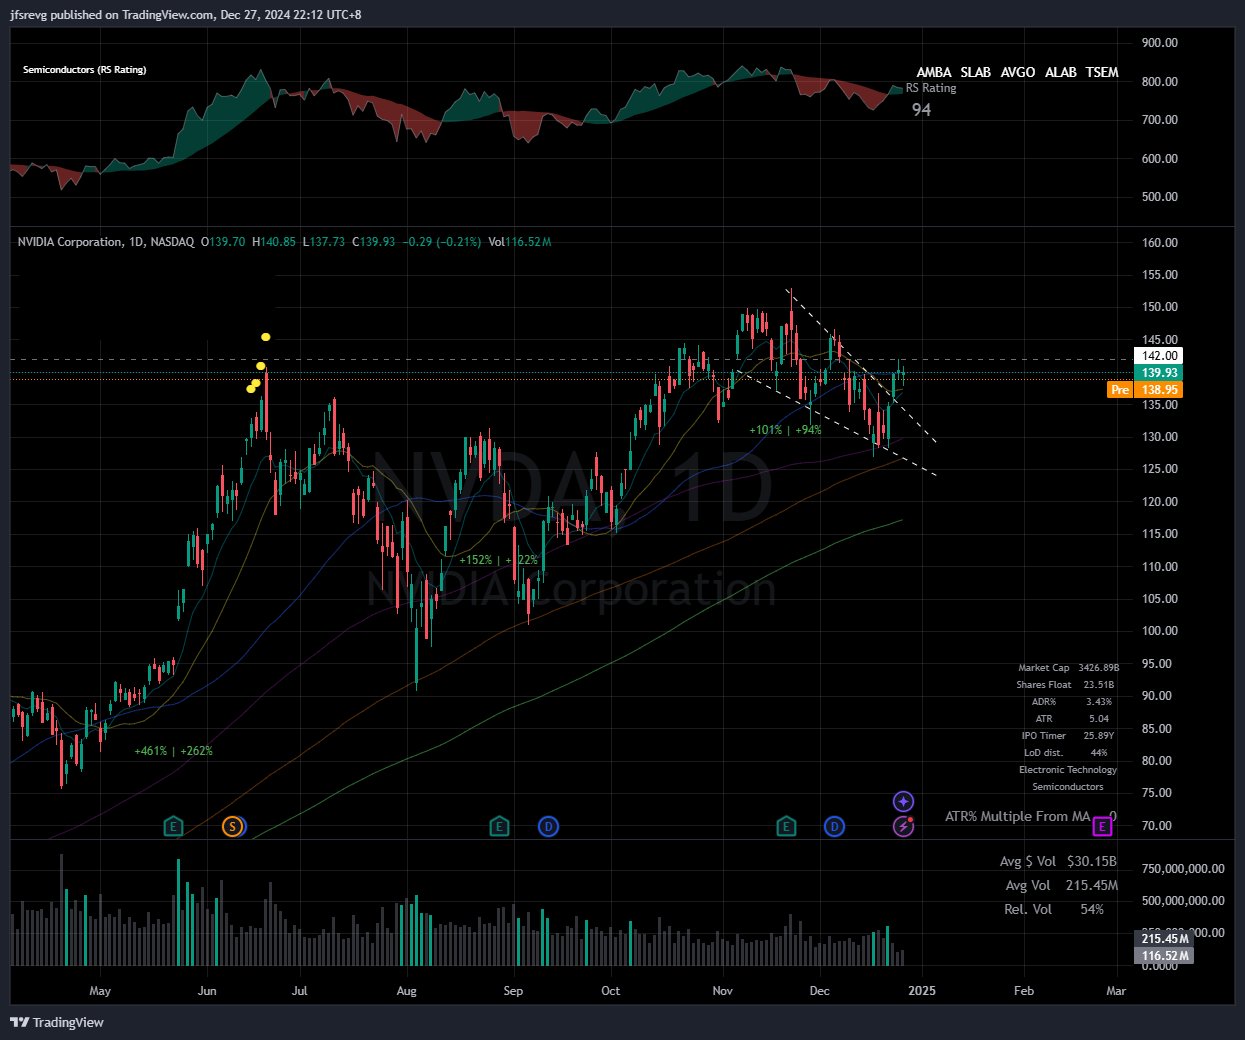Switch to the TSEM ticker
1245x1040 pixels.
pyautogui.click(x=1101, y=72)
